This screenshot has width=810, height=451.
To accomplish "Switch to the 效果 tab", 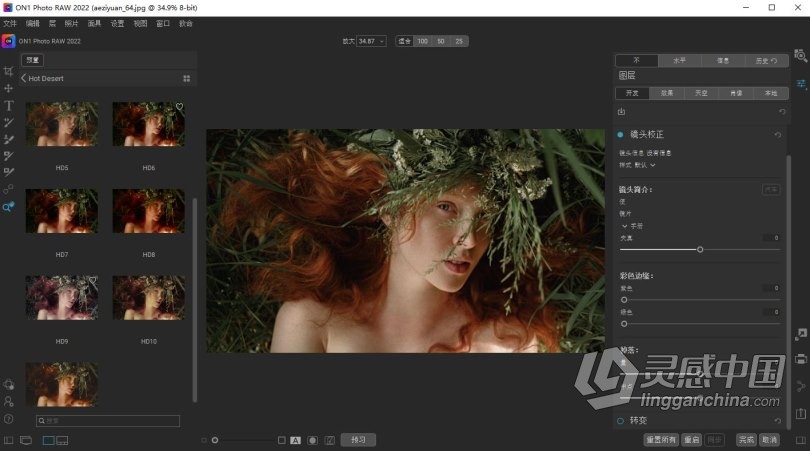I will coord(667,93).
